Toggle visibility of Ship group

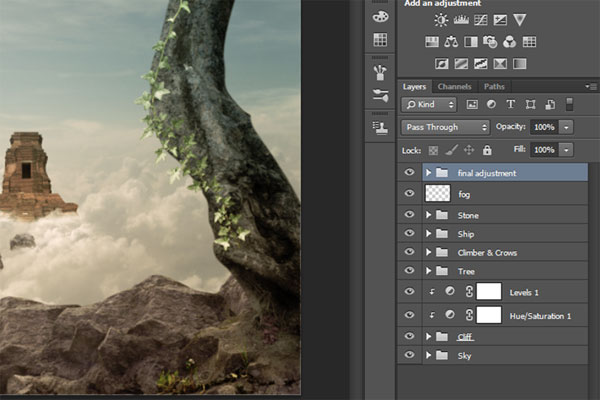(x=408, y=234)
